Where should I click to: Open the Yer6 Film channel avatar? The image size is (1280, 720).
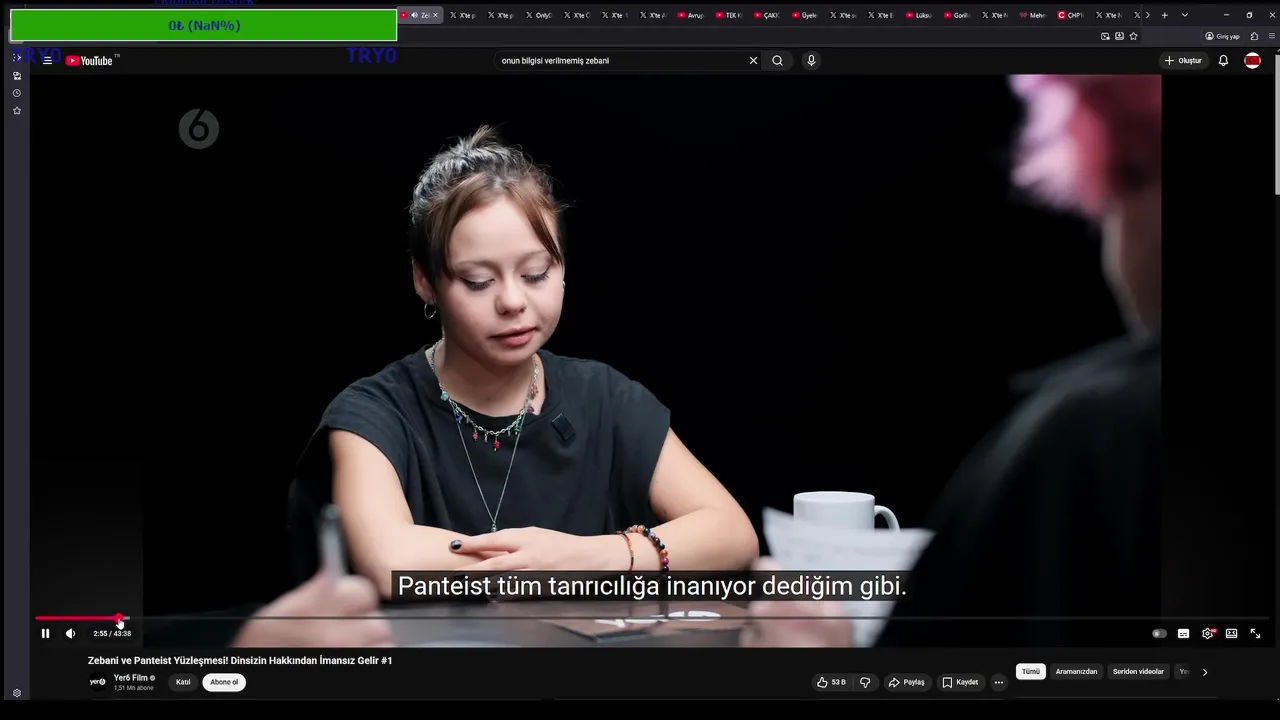tap(98, 682)
